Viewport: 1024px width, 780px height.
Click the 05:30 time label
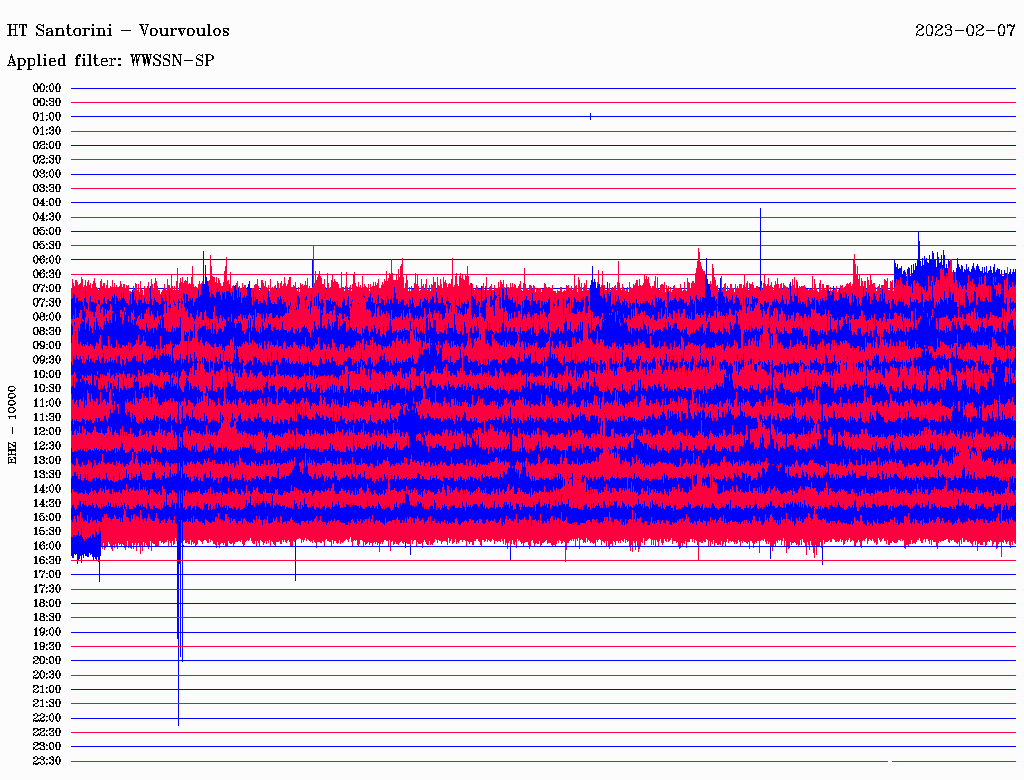click(47, 246)
